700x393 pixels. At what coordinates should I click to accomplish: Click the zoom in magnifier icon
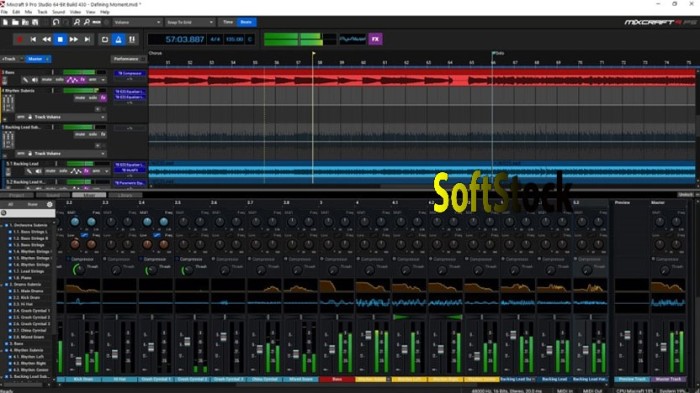click(77, 22)
